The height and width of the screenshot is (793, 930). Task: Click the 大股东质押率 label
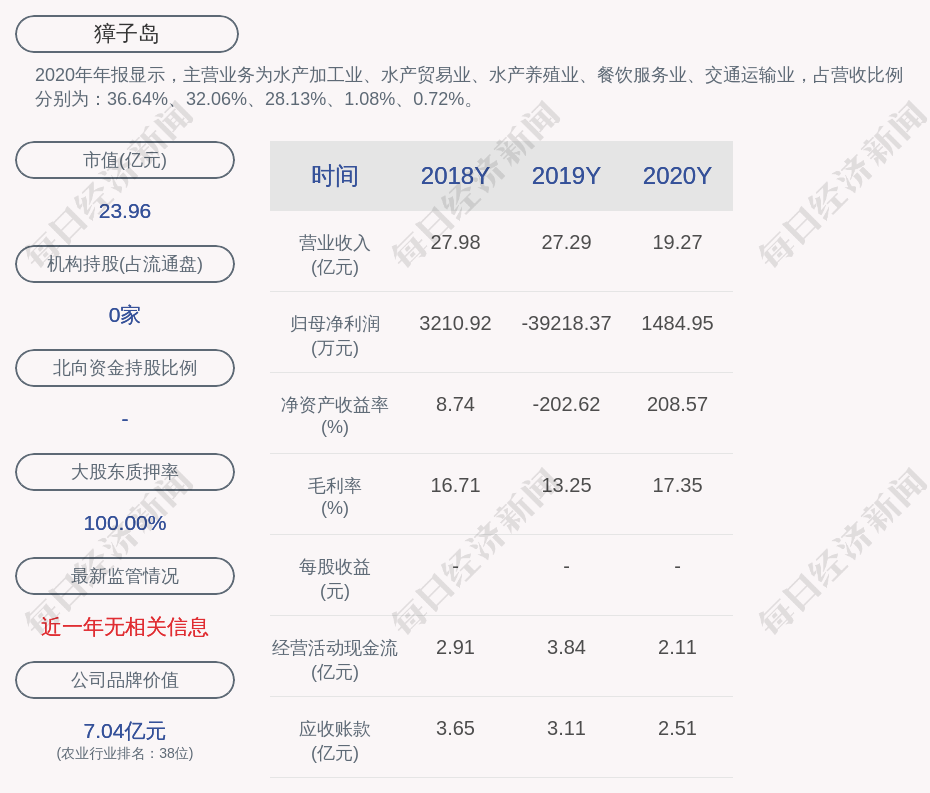click(x=125, y=472)
